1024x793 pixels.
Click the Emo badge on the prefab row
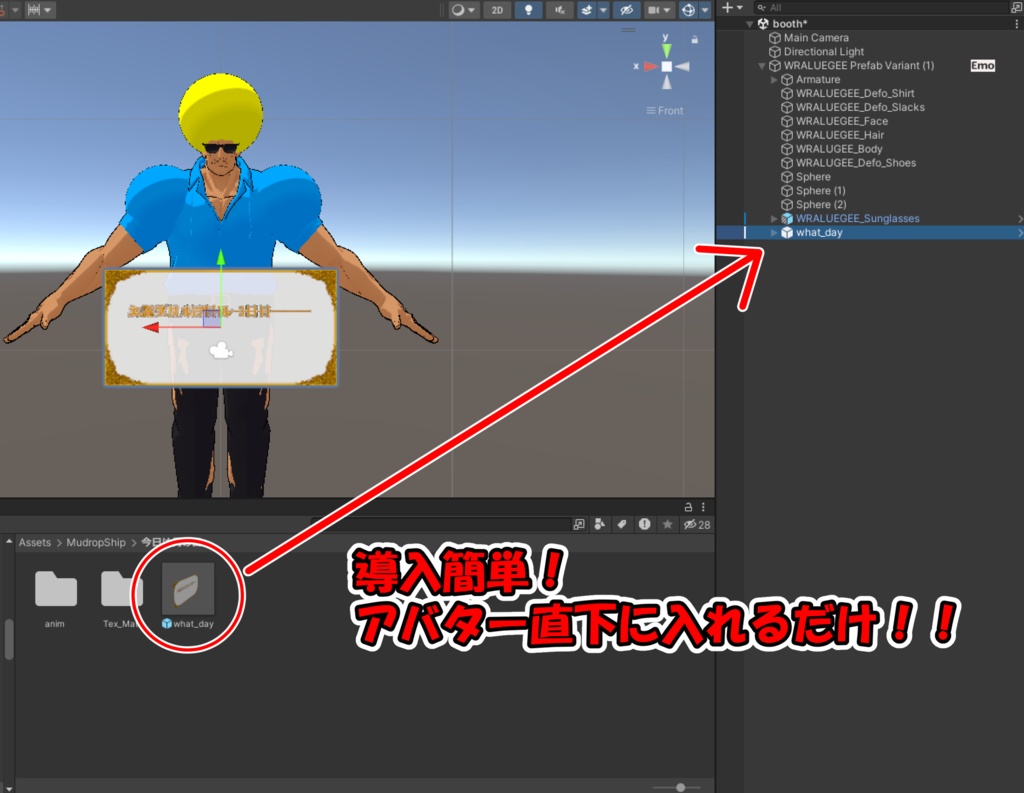[x=982, y=65]
